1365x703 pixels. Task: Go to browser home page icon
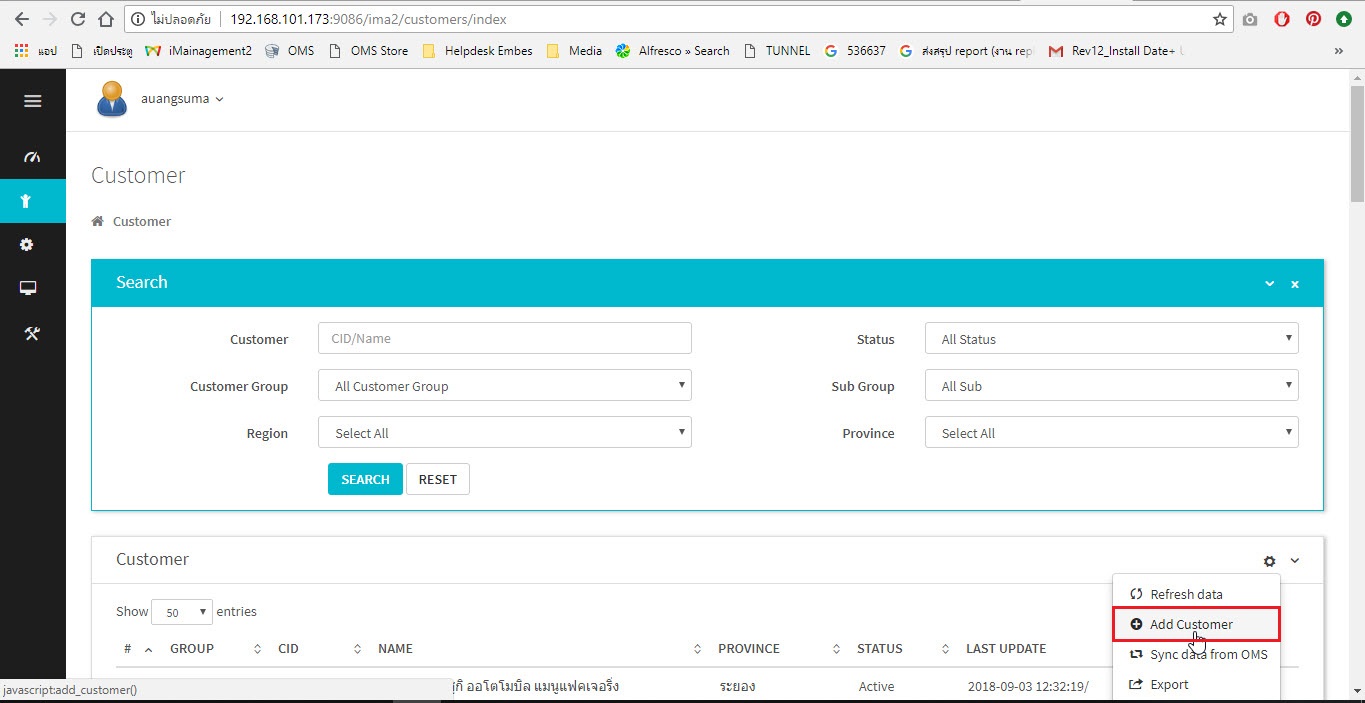pyautogui.click(x=106, y=19)
